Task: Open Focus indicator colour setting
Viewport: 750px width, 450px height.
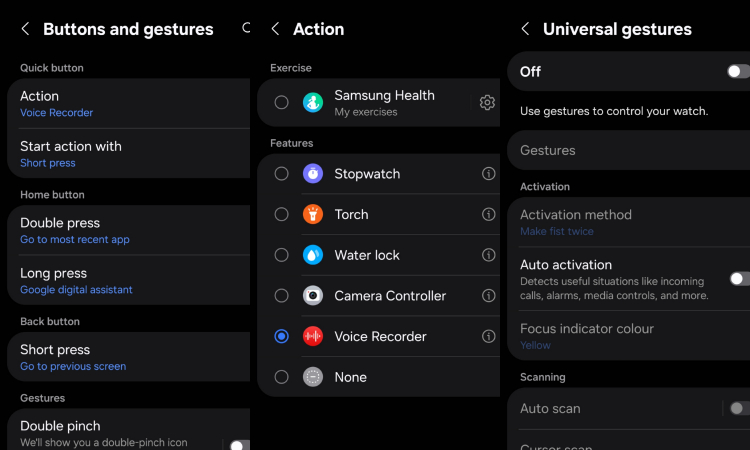Action: point(629,336)
